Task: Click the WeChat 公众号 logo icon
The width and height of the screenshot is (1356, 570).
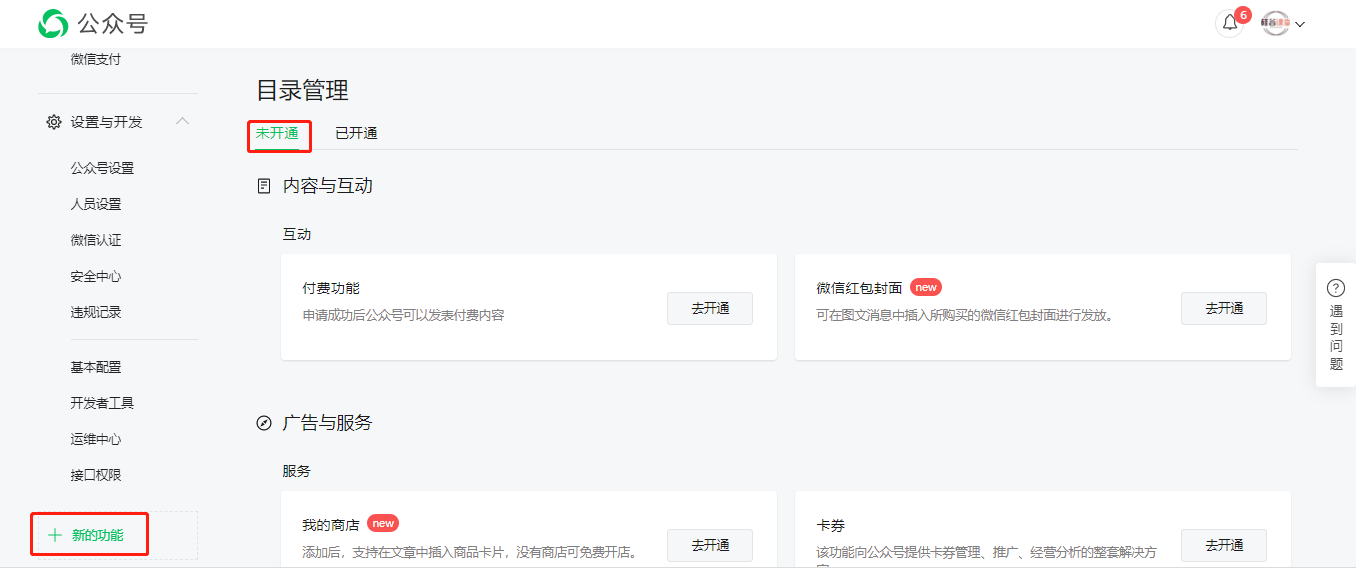Action: (x=53, y=24)
